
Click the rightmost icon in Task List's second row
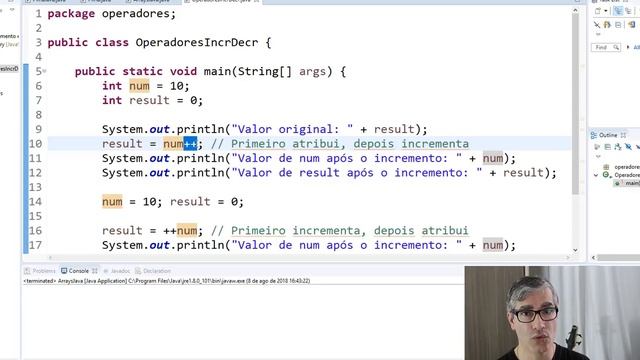point(631,25)
